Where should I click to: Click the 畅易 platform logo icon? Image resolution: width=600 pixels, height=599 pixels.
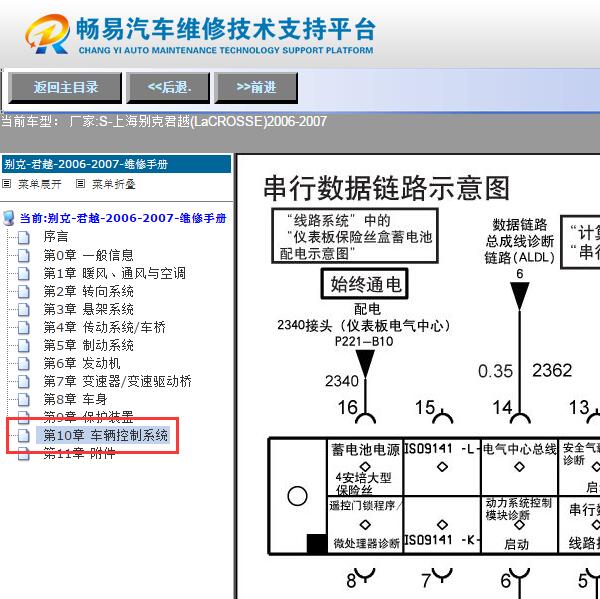pyautogui.click(x=48, y=34)
